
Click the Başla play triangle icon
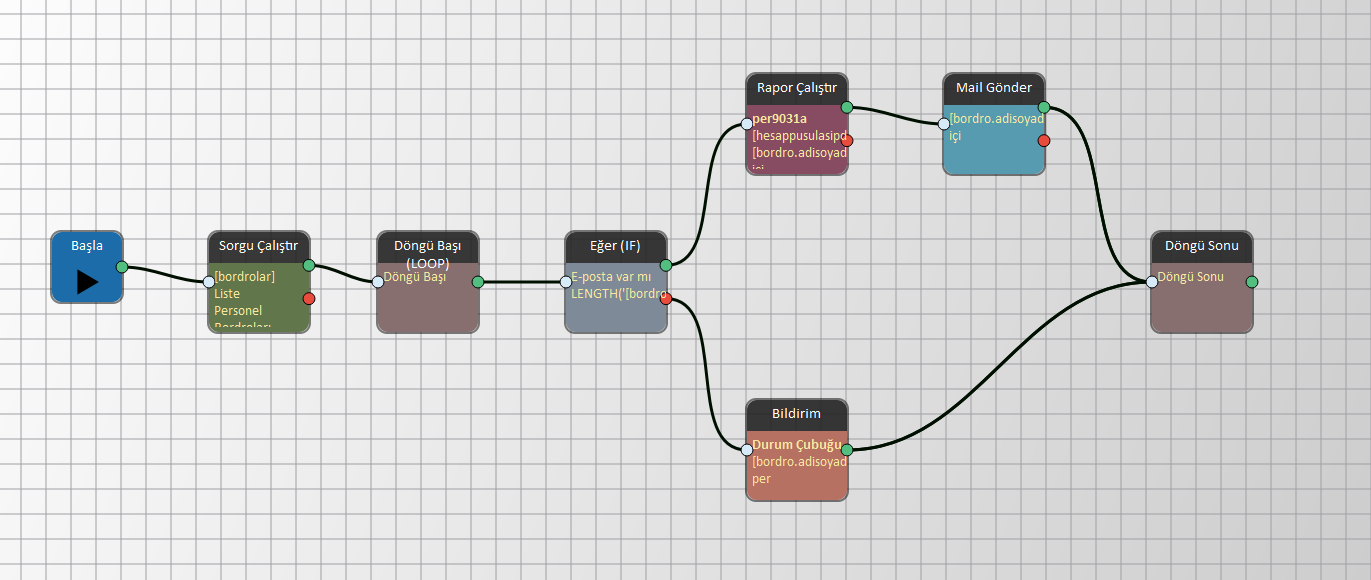(x=87, y=282)
